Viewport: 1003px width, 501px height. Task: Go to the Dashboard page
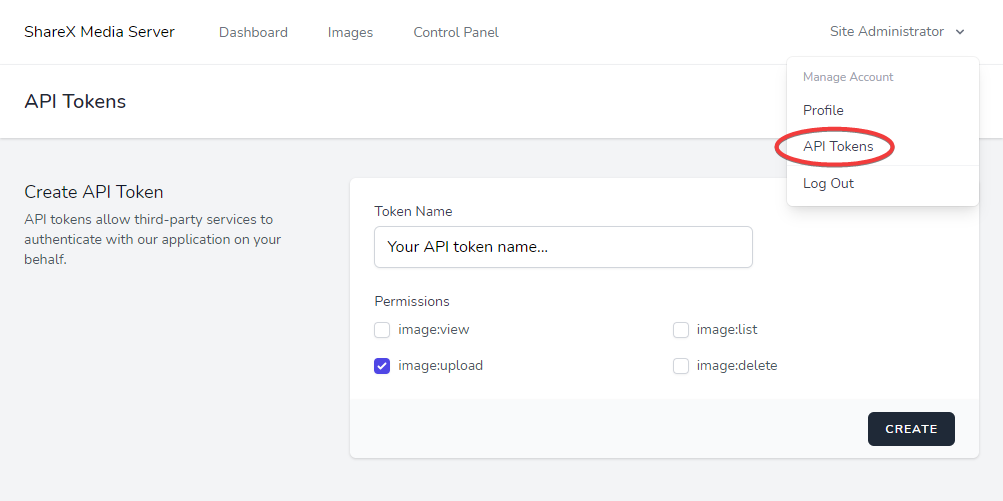[253, 32]
